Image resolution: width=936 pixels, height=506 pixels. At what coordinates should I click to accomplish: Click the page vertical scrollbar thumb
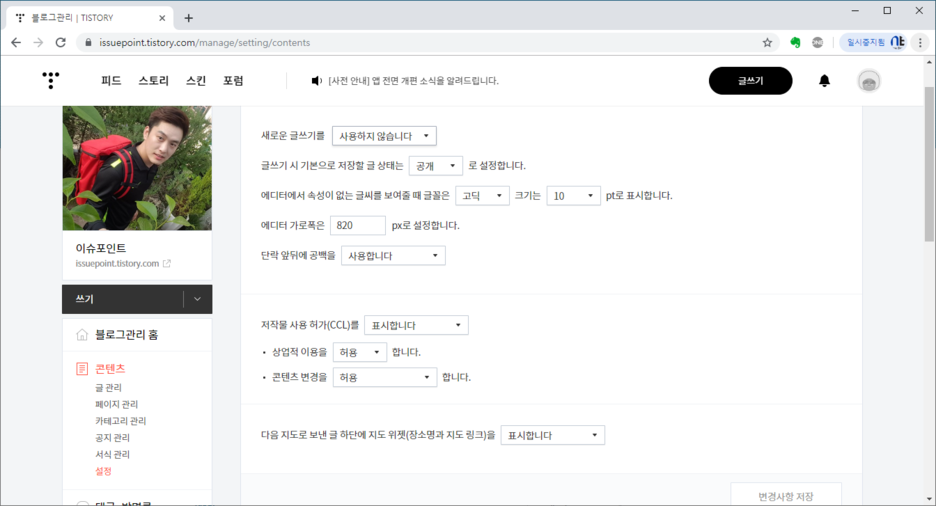(929, 164)
